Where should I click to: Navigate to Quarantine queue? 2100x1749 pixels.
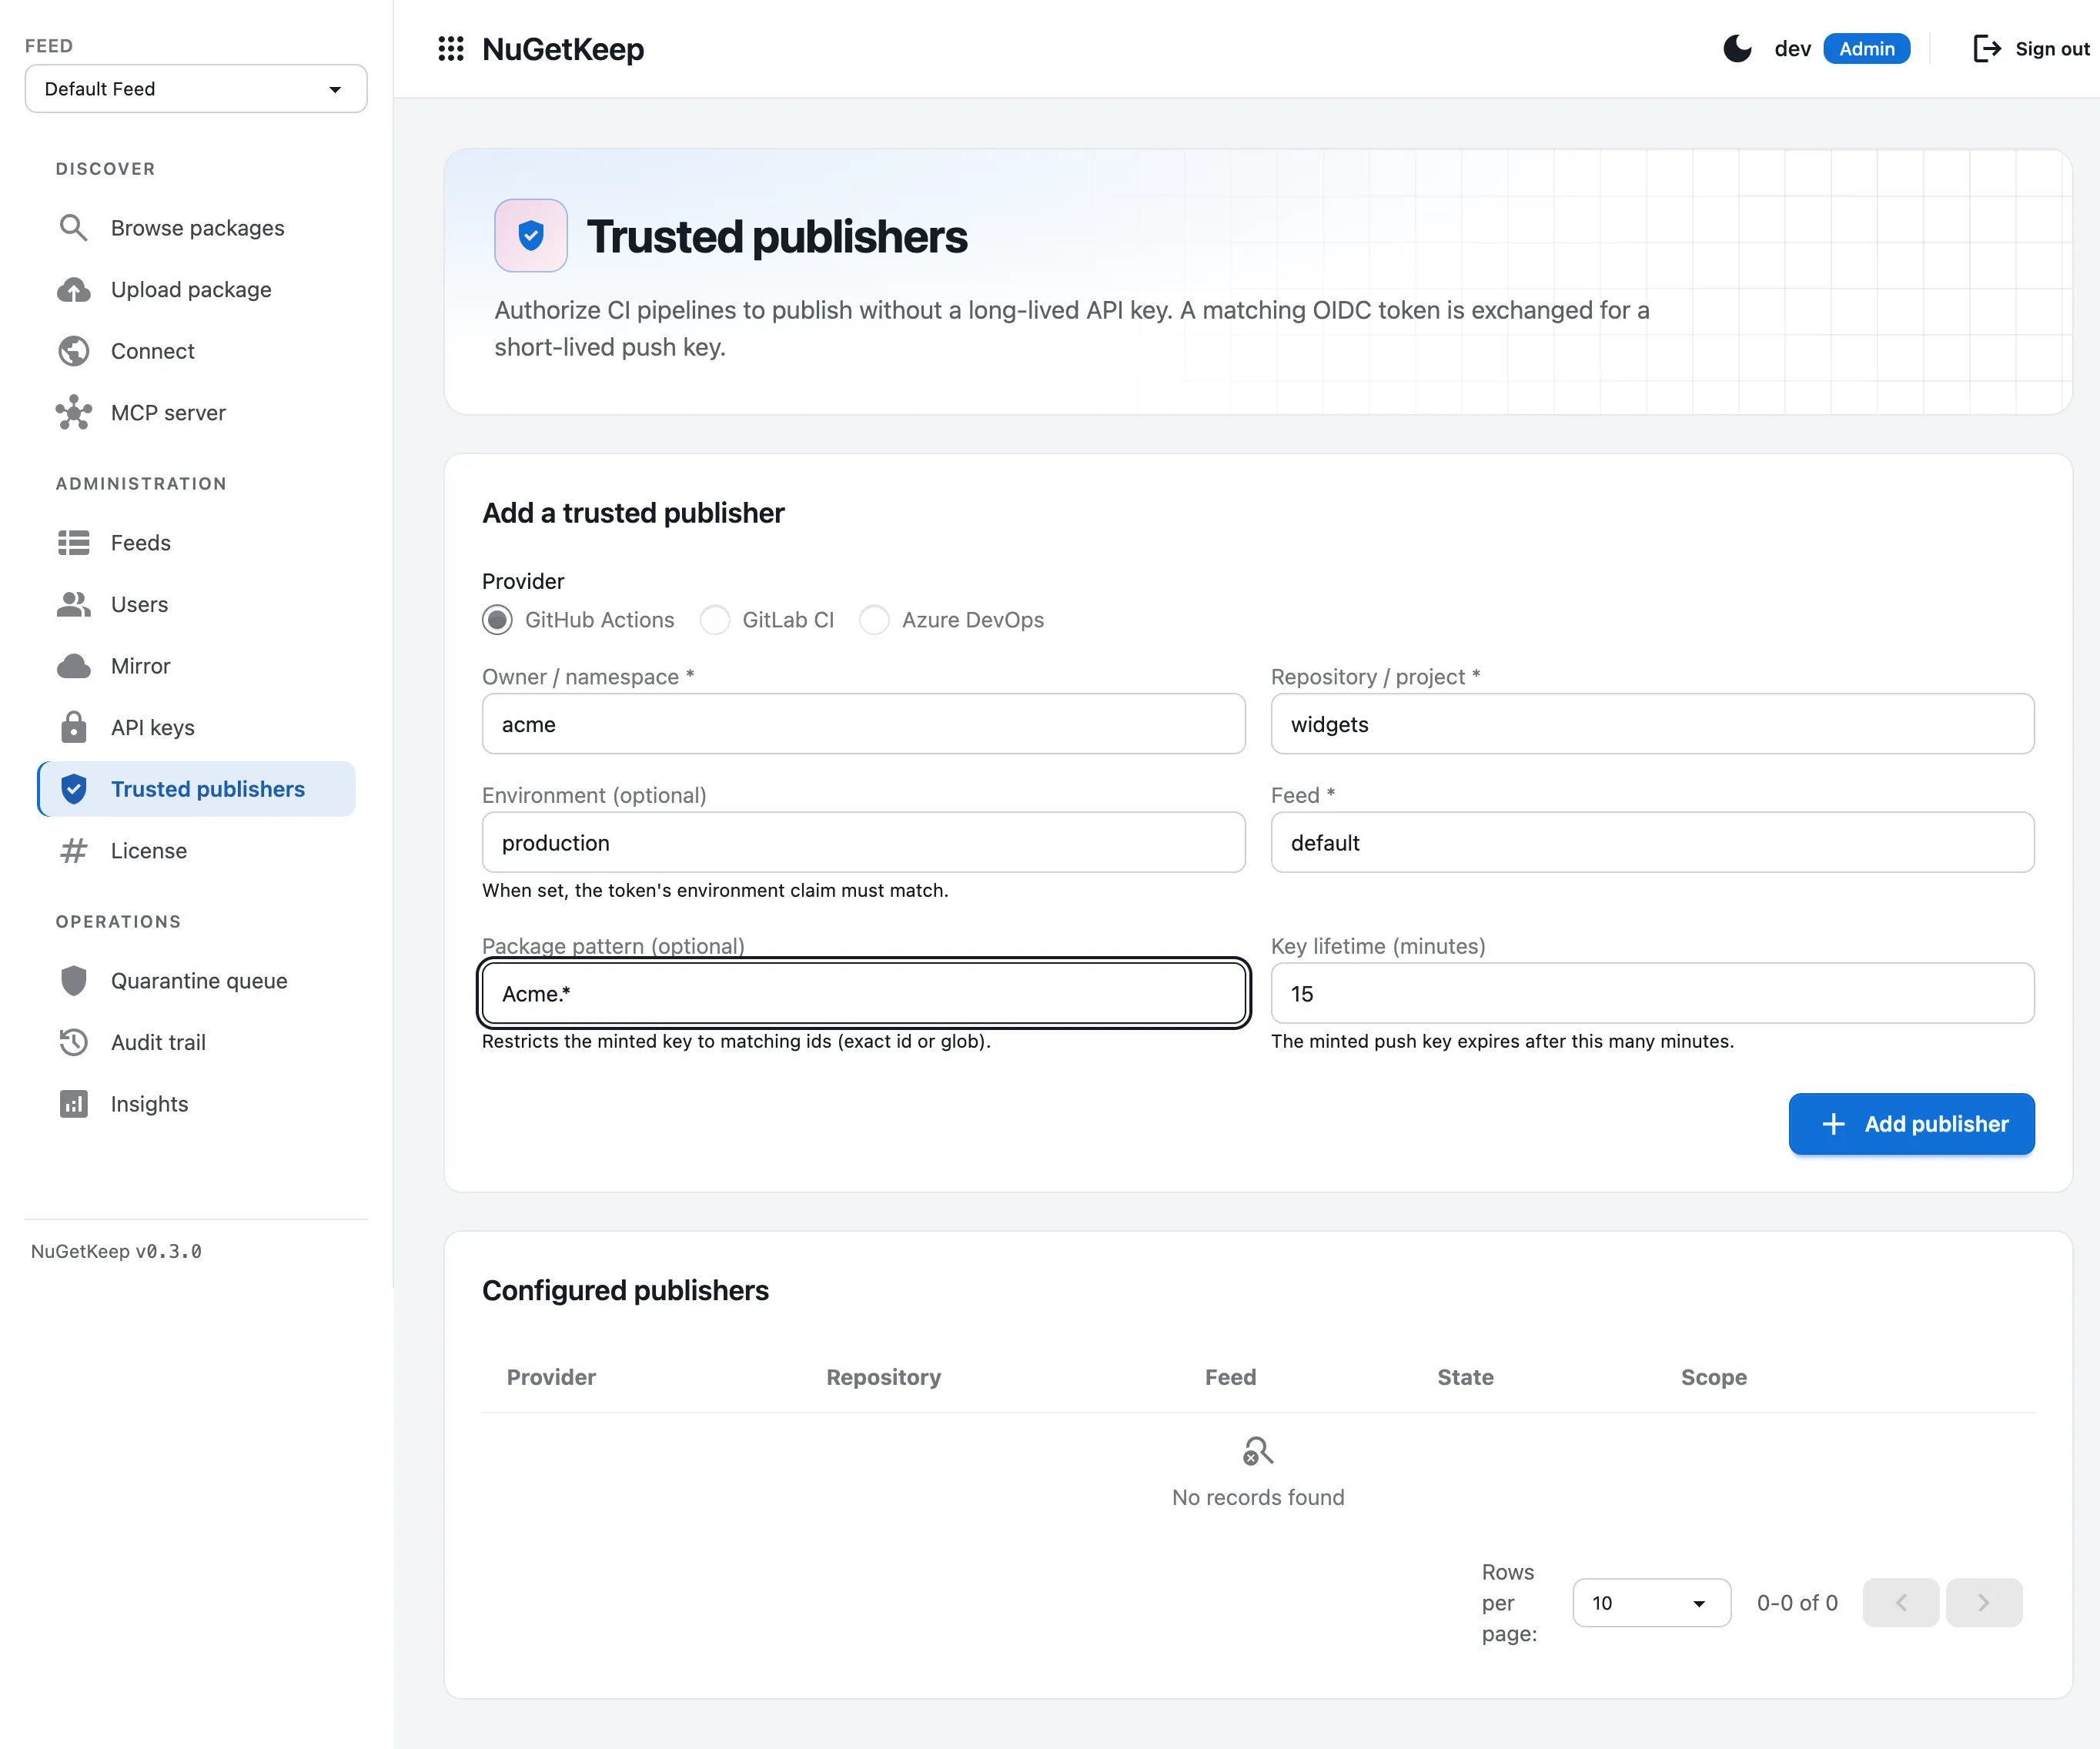pos(197,981)
